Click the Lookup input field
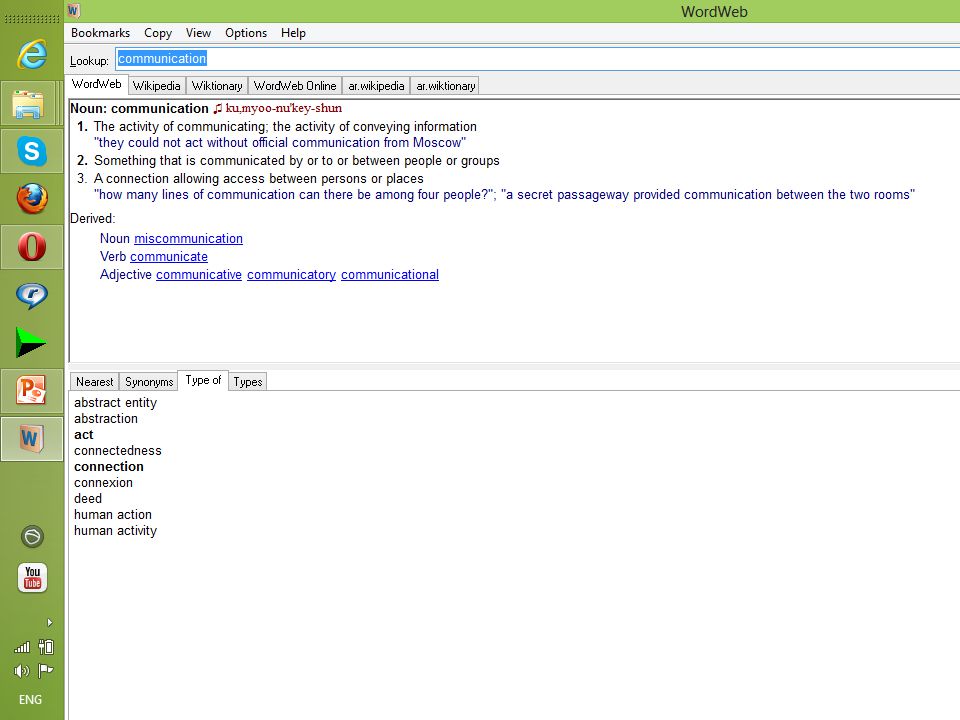This screenshot has width=960, height=720. tap(538, 59)
